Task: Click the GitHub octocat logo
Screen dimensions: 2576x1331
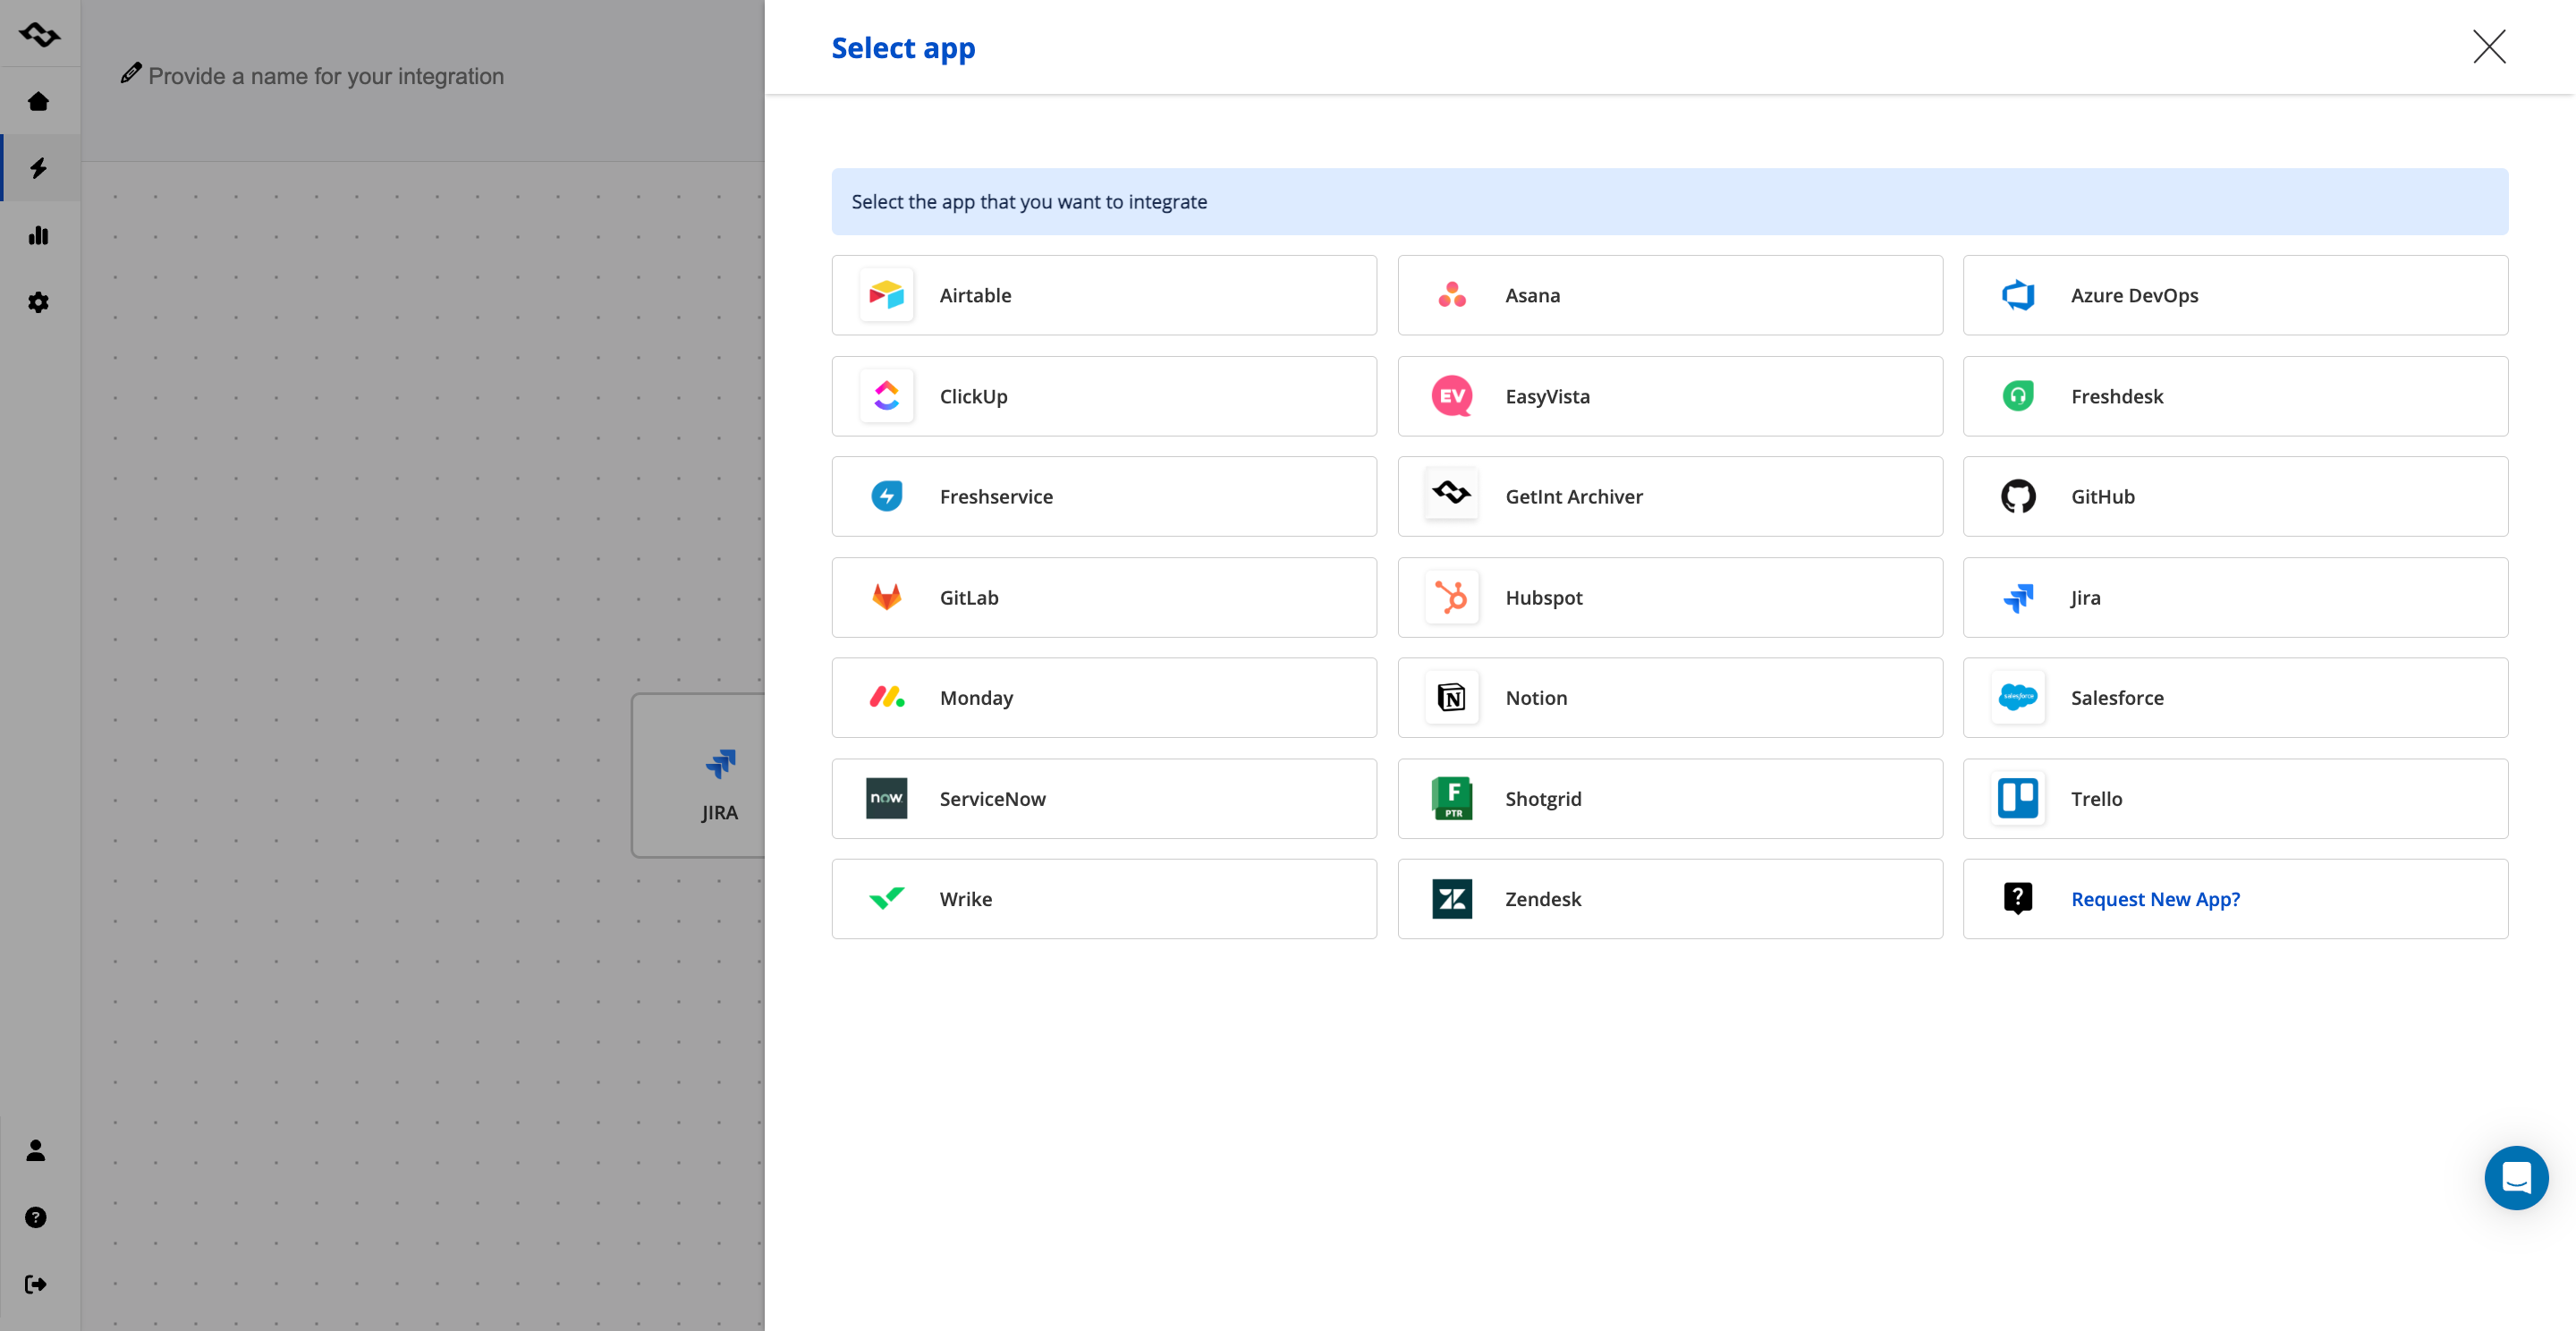Action: [2018, 496]
